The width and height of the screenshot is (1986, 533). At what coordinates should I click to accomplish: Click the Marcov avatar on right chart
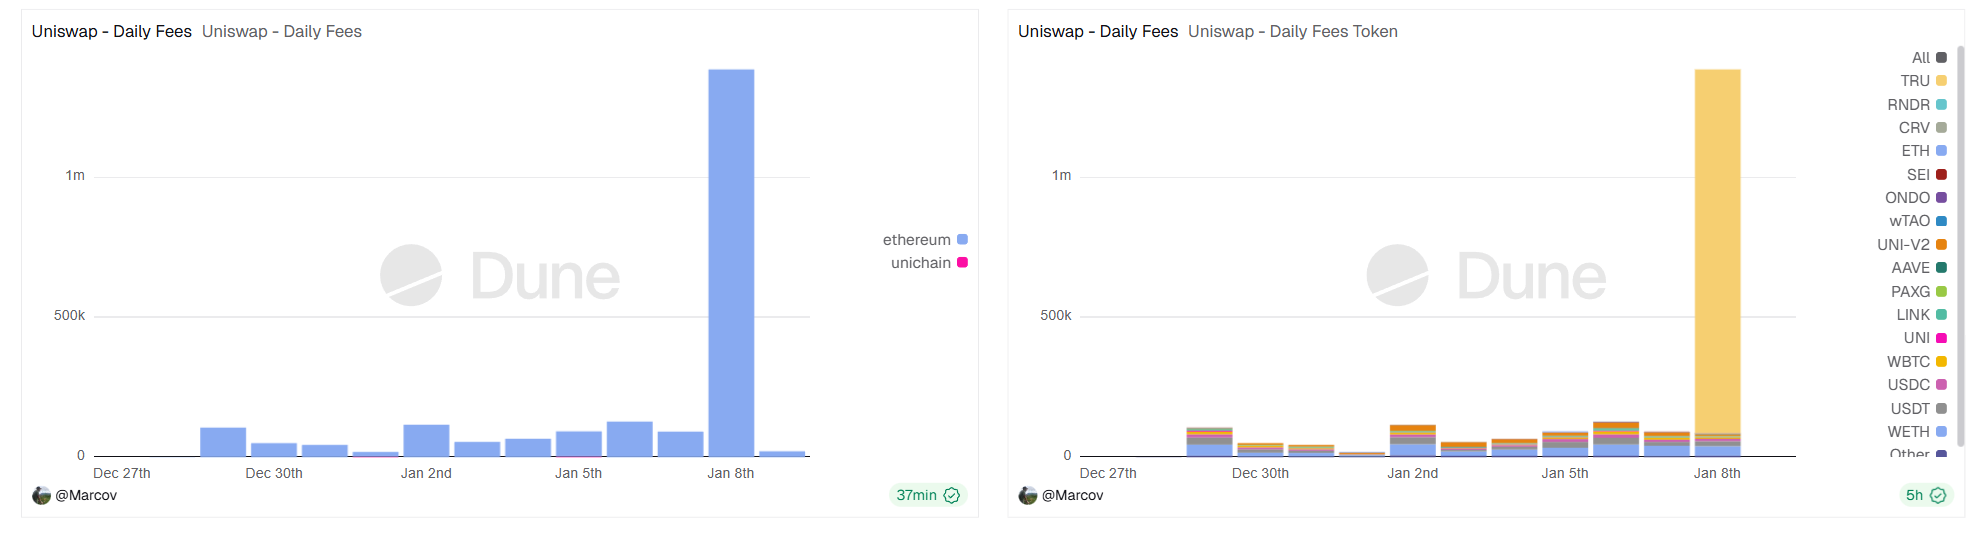tap(1027, 495)
